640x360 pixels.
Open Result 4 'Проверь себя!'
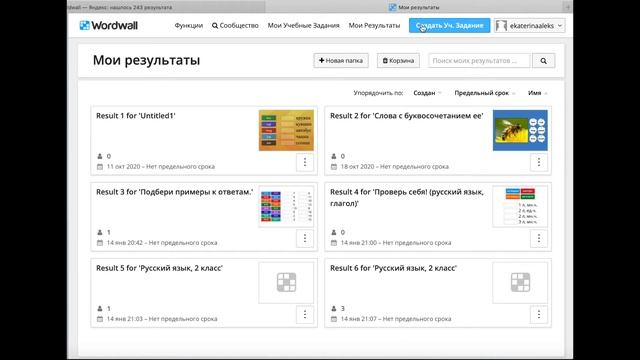point(407,197)
